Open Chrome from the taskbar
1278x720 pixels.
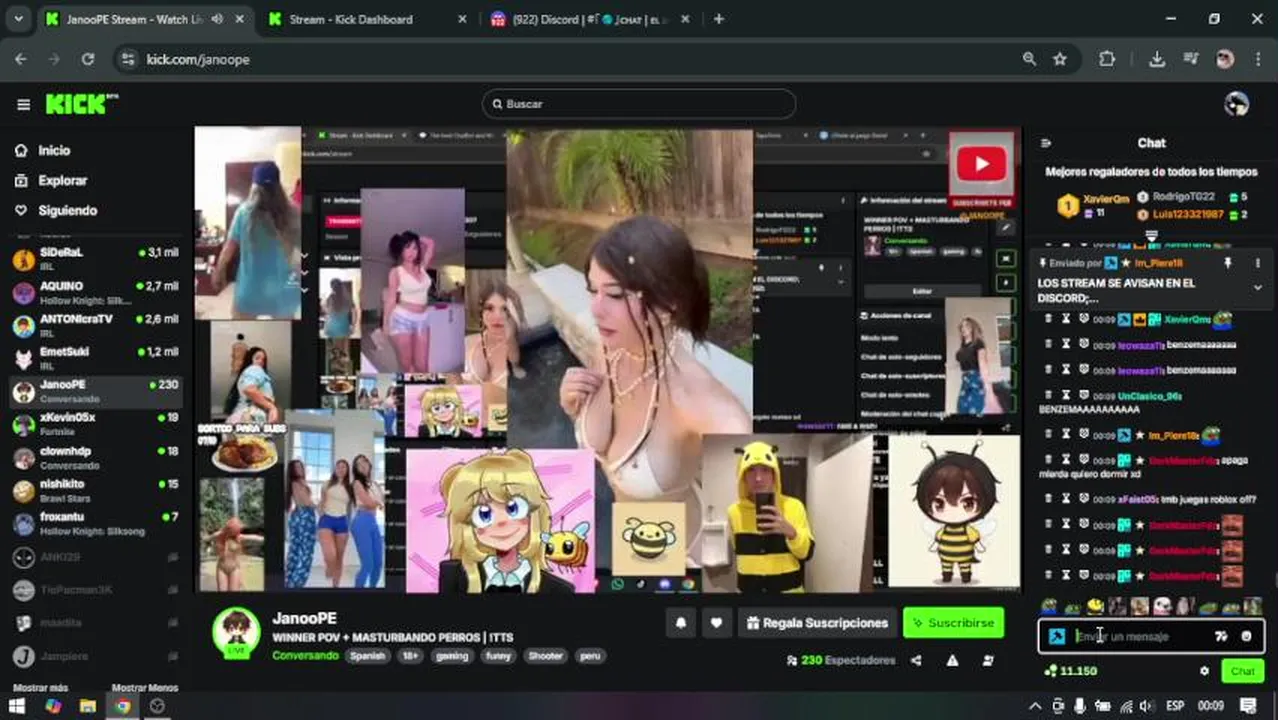pos(121,706)
